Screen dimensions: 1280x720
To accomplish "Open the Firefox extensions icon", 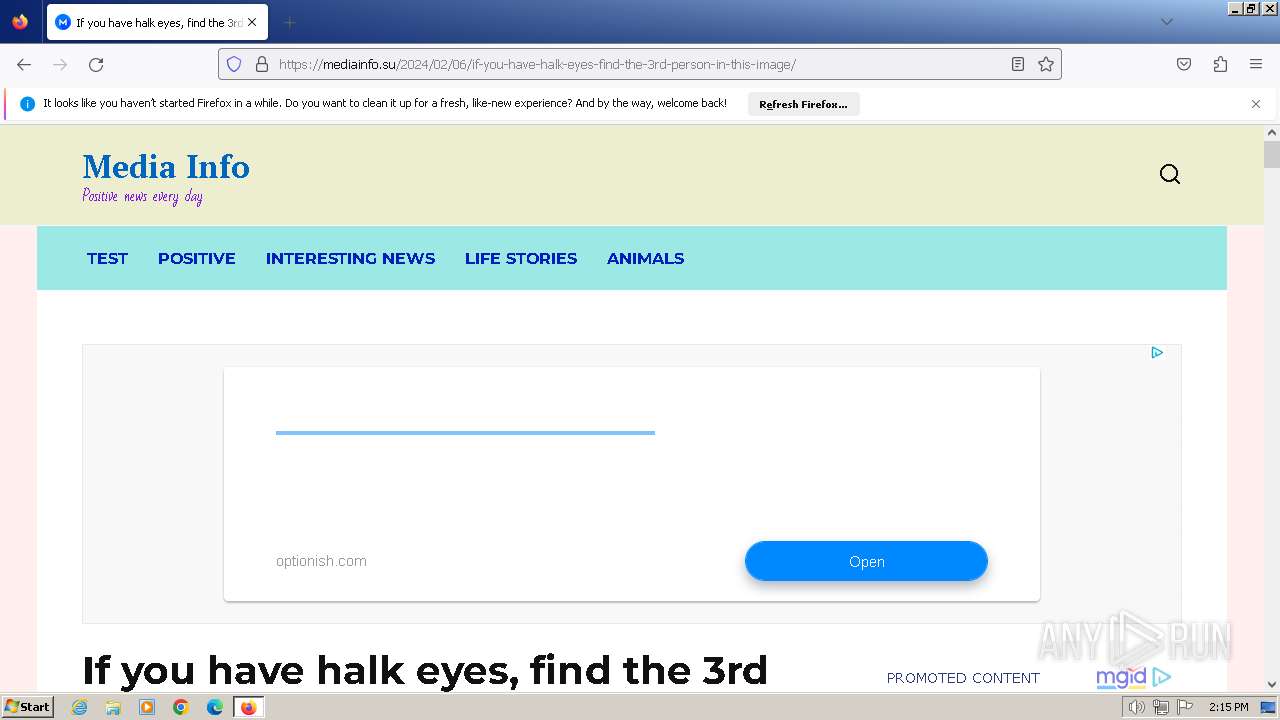I will click(1220, 64).
